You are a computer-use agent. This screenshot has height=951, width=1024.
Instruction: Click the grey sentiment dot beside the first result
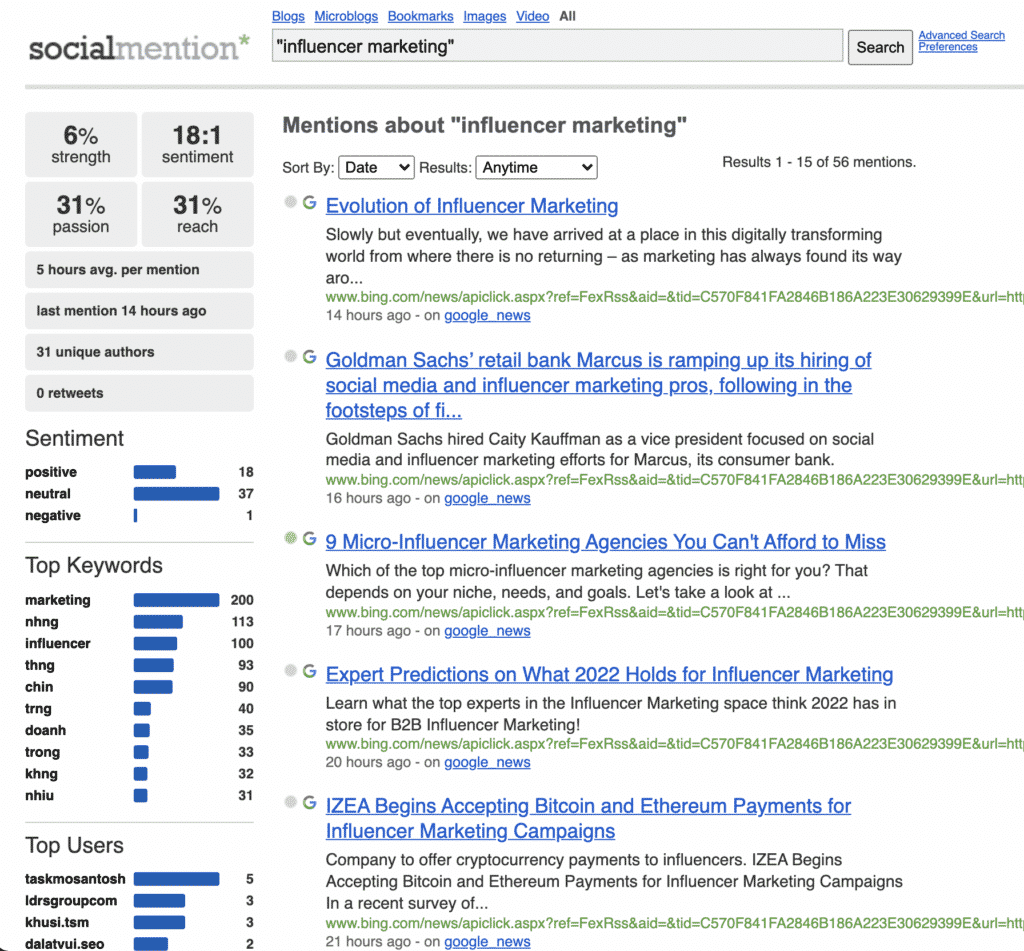click(290, 203)
